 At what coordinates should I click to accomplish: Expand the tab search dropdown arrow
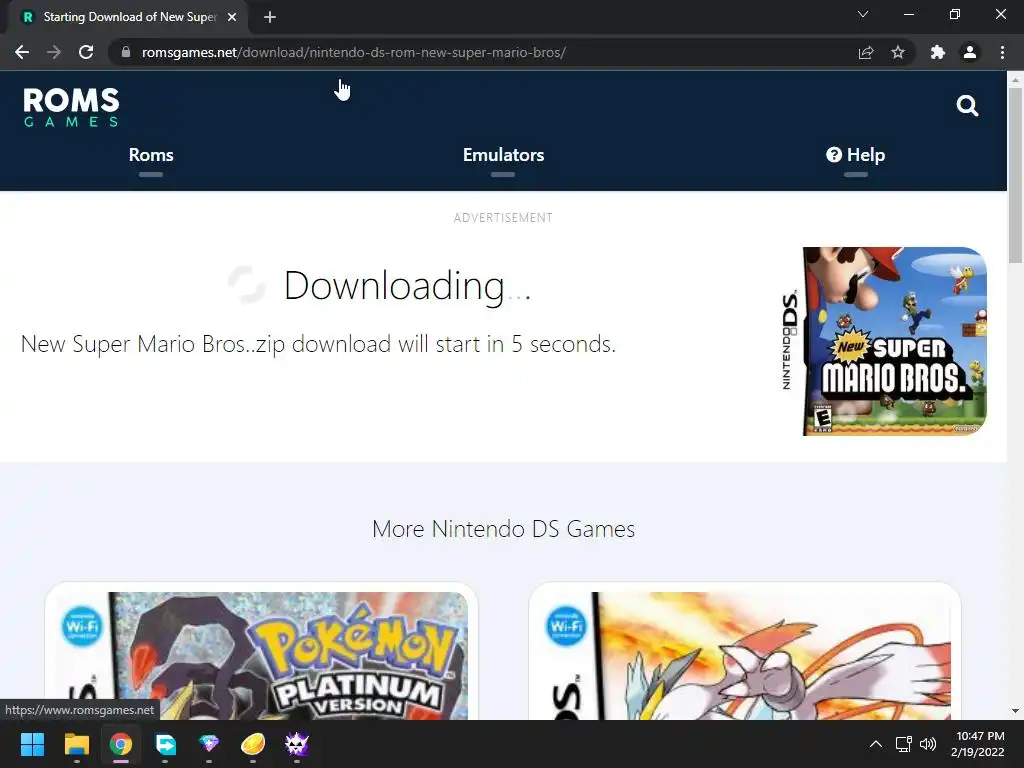863,14
